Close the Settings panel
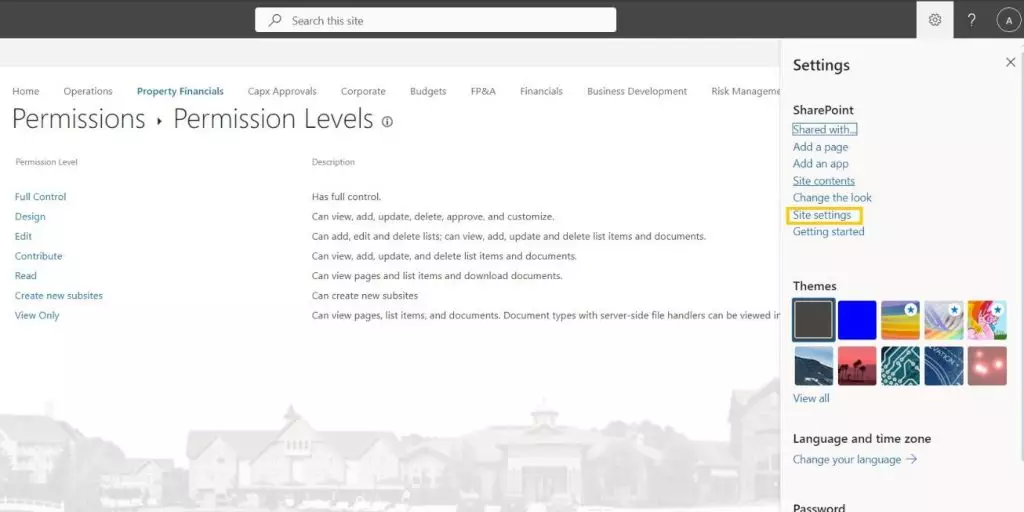This screenshot has width=1024, height=512. [x=1010, y=63]
